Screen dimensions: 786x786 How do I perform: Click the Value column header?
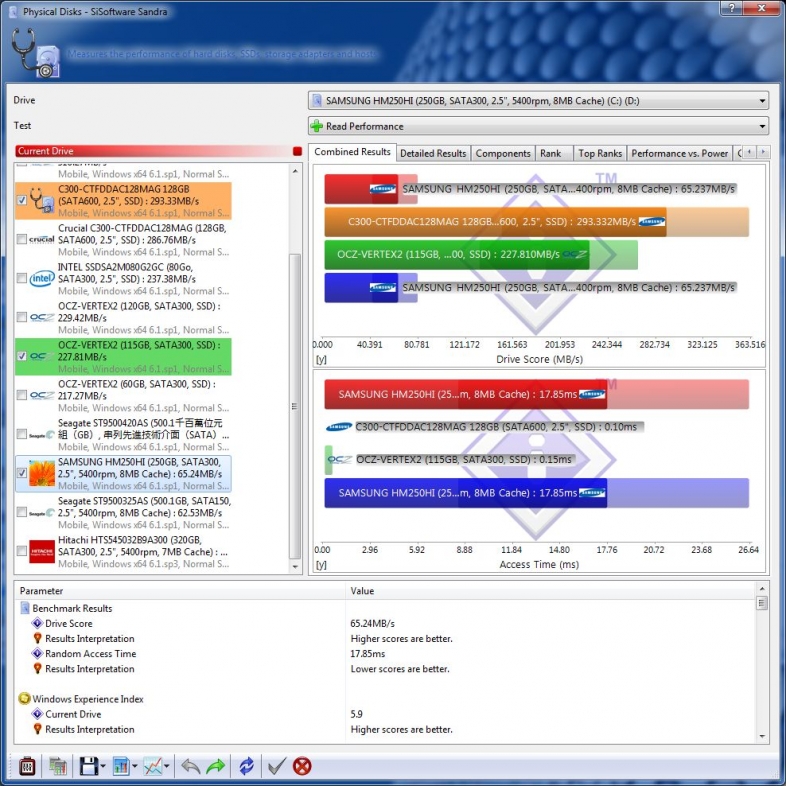click(550, 591)
